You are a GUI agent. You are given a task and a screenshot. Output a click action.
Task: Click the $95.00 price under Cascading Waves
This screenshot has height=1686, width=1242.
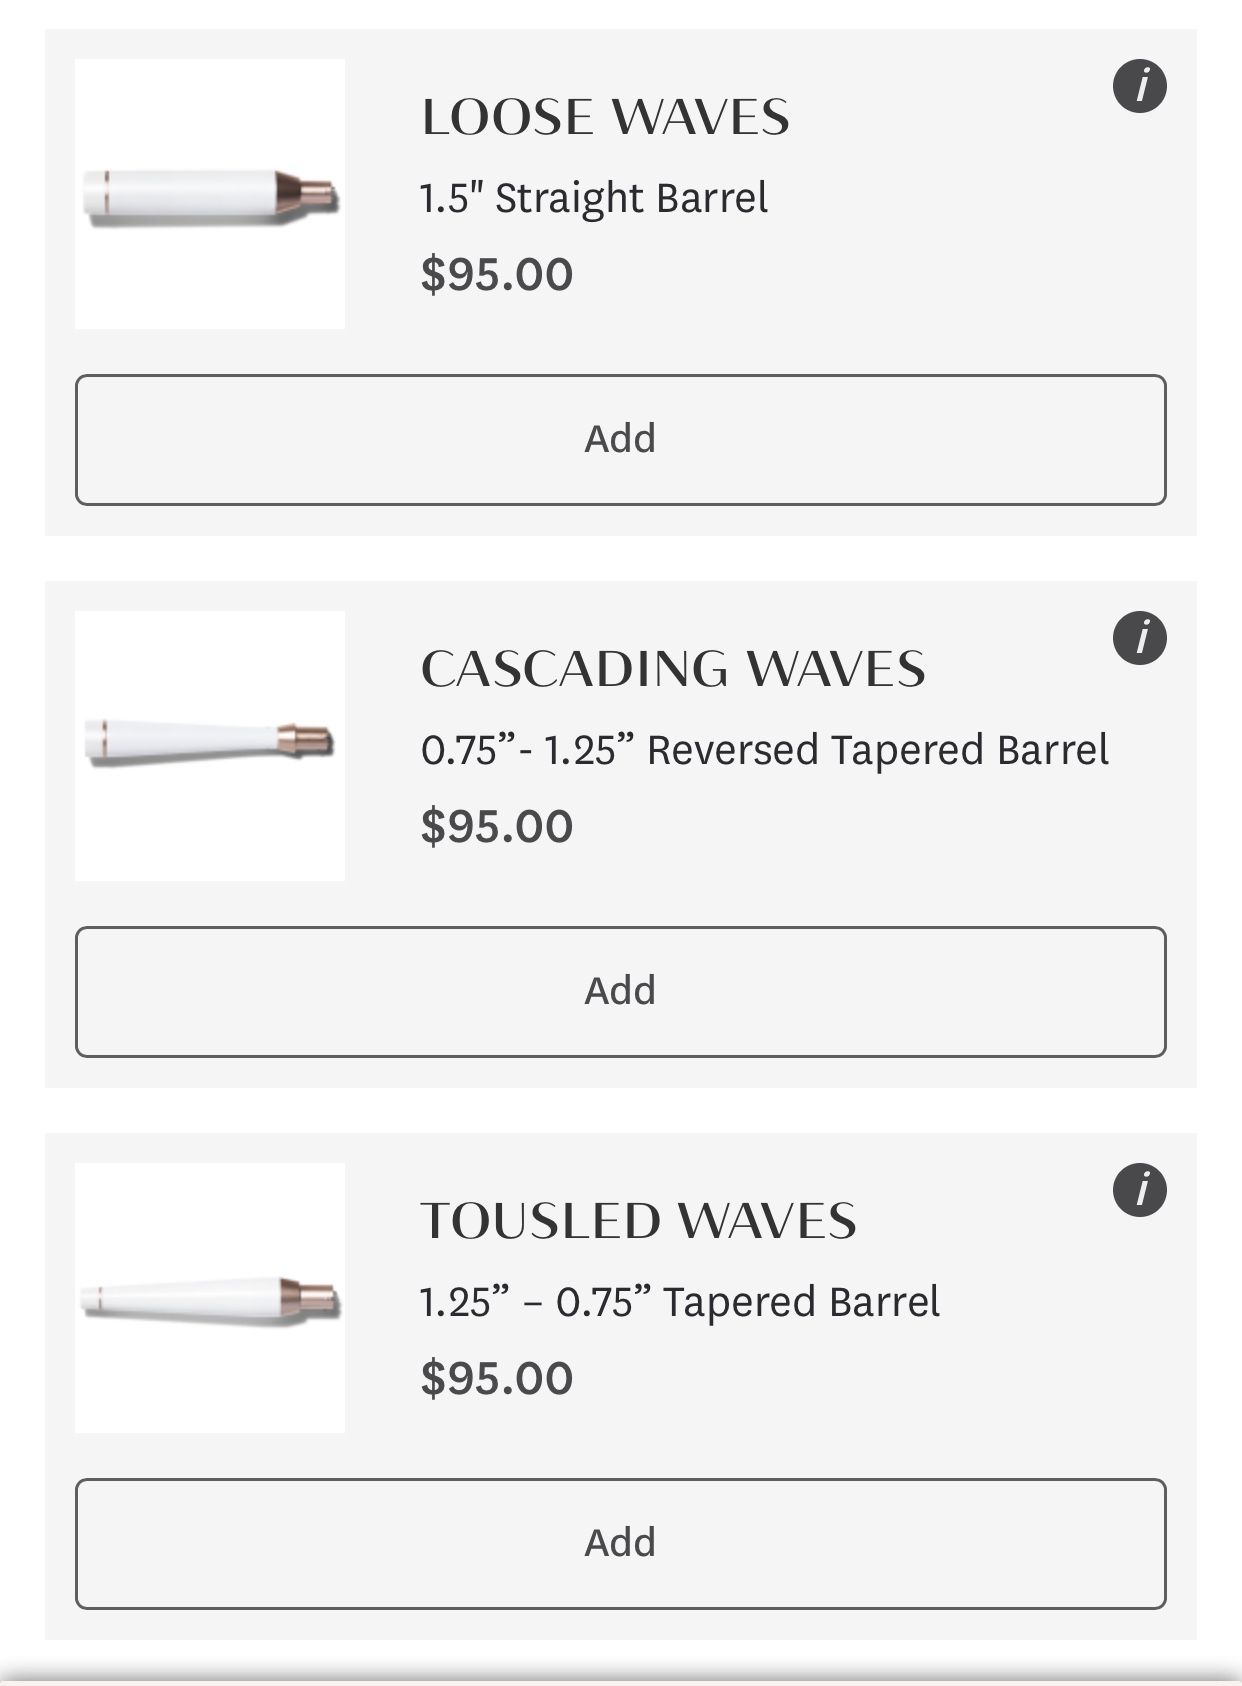pyautogui.click(x=497, y=826)
